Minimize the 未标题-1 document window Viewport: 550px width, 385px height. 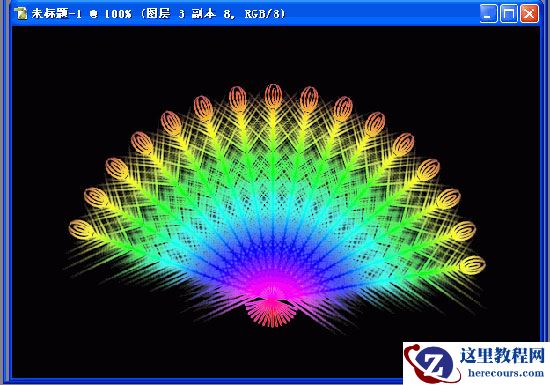point(488,14)
